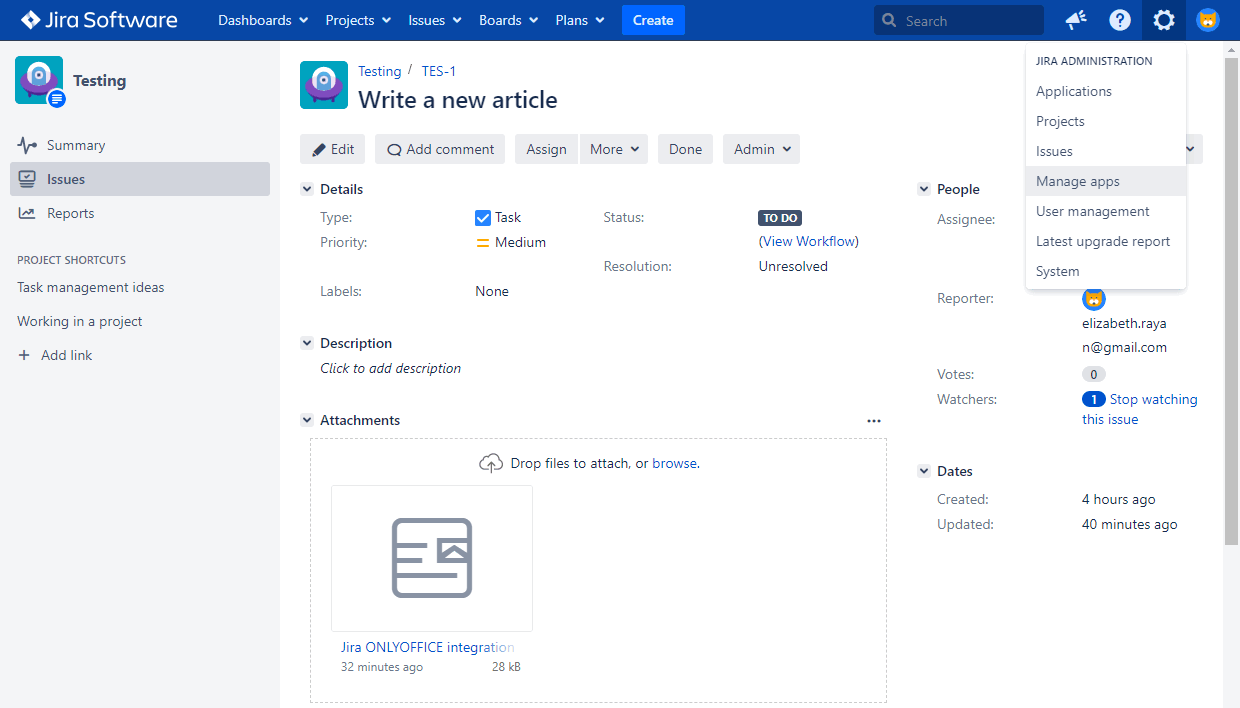The image size is (1240, 708).
Task: Click the plus icon for Add link
Action: (24, 355)
